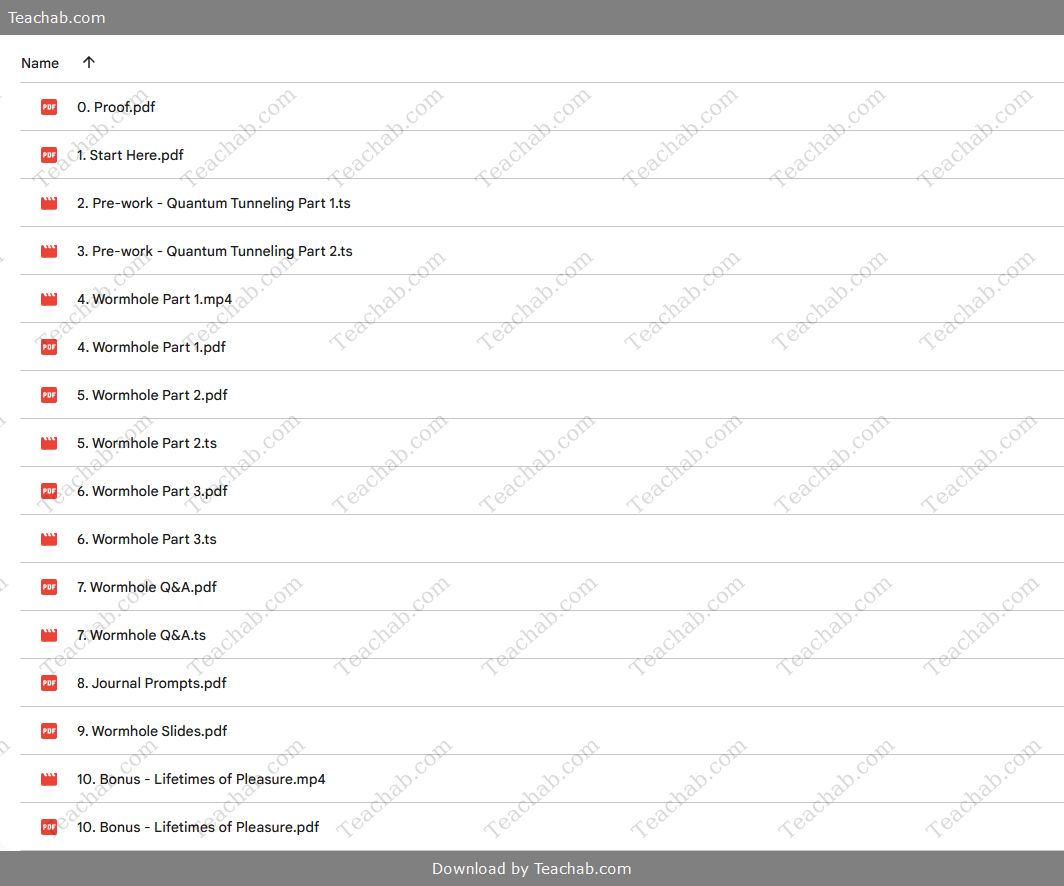Click video icon for Lifetimes of Pleasure.mp4

pyautogui.click(x=49, y=779)
